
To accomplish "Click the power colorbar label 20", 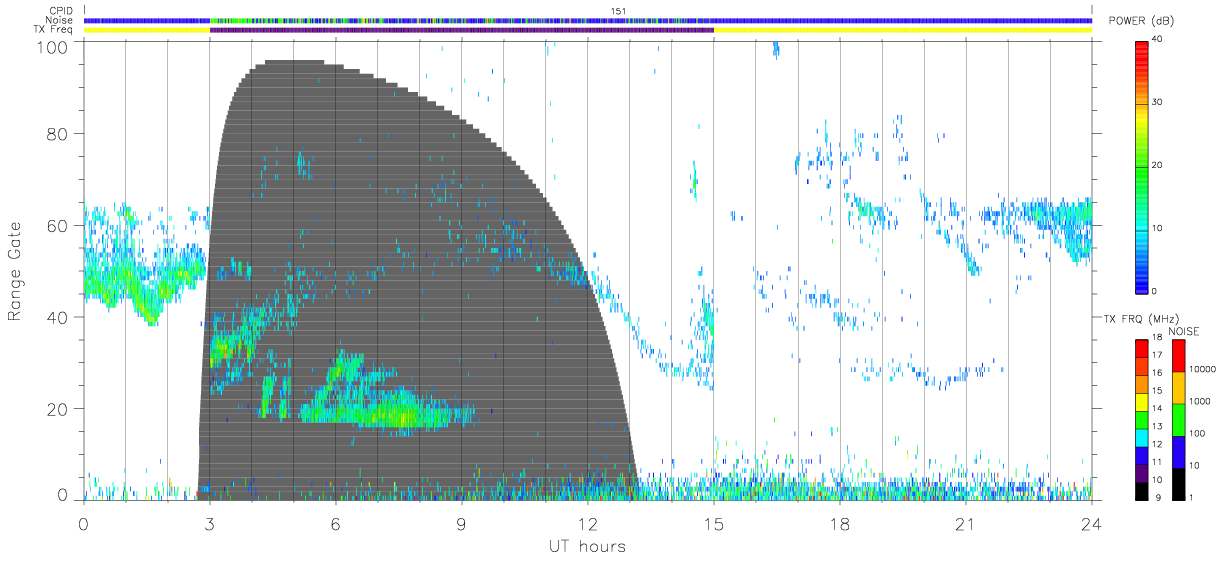I will tap(1158, 165).
